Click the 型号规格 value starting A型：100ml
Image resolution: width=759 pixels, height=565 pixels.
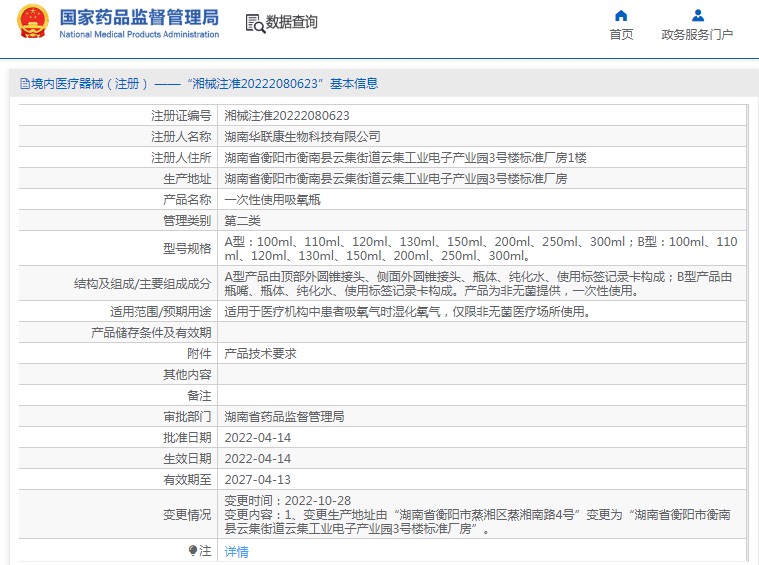coord(481,248)
